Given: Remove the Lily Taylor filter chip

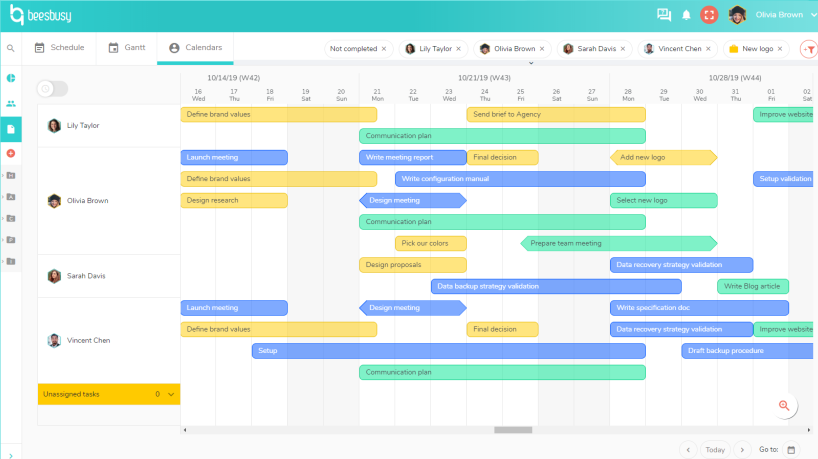Looking at the screenshot, I should 459,49.
